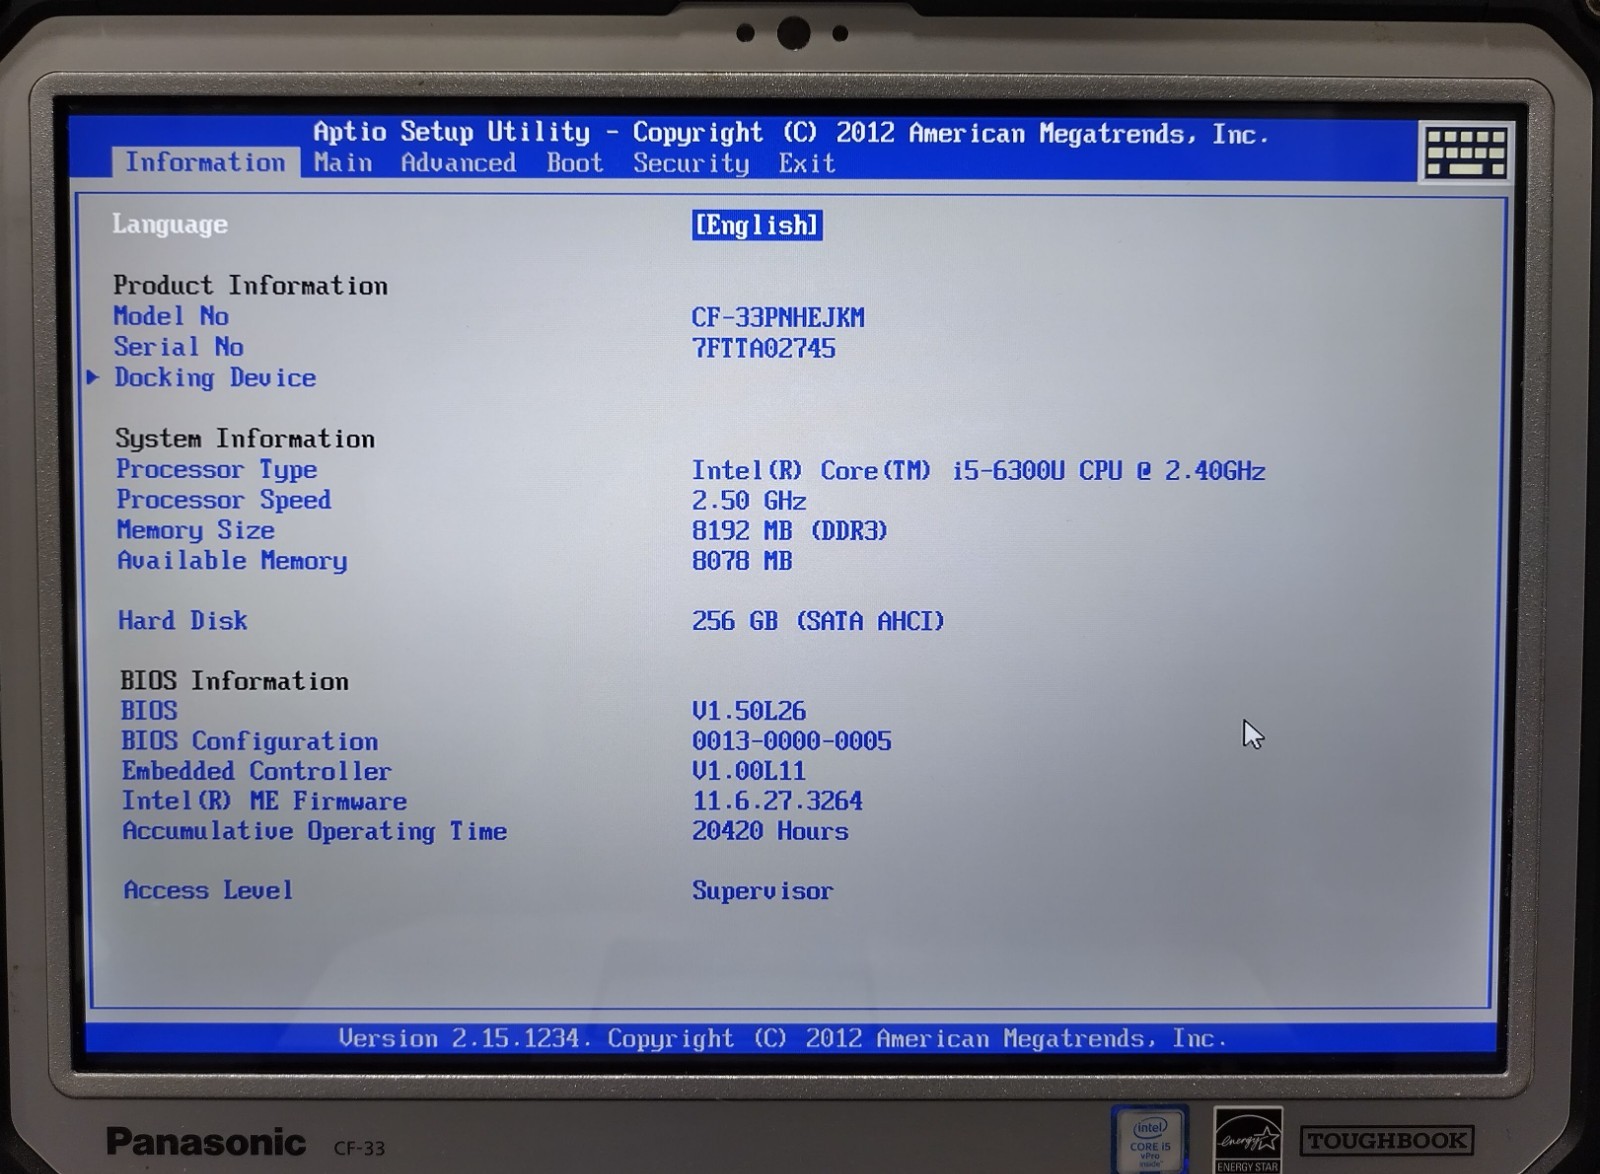Click the Model No label
The image size is (1600, 1174).
(x=171, y=316)
